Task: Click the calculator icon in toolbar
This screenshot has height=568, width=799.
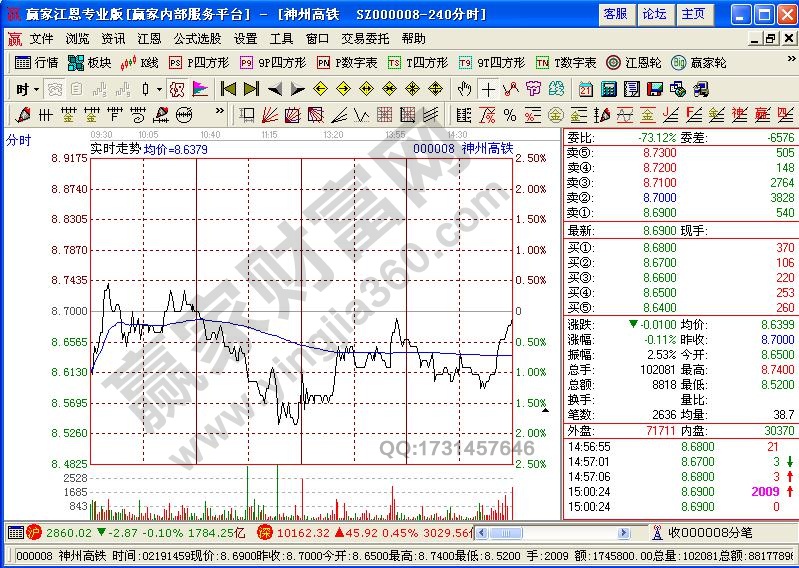Action: click(x=608, y=88)
